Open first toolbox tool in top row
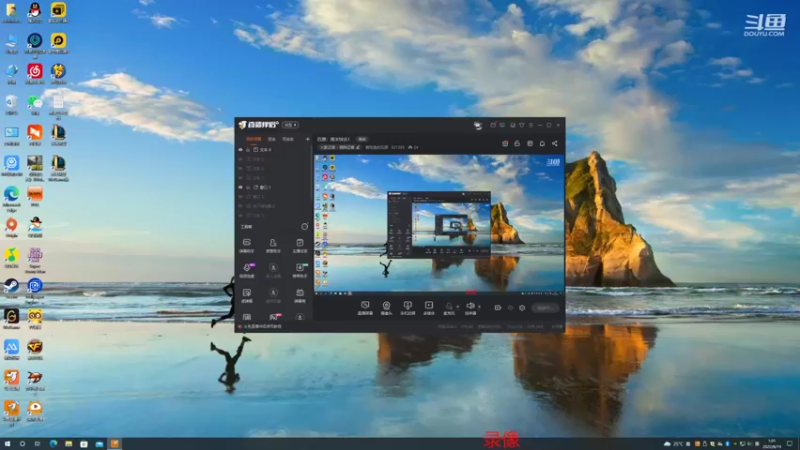Viewport: 800px width, 450px height. click(x=246, y=245)
